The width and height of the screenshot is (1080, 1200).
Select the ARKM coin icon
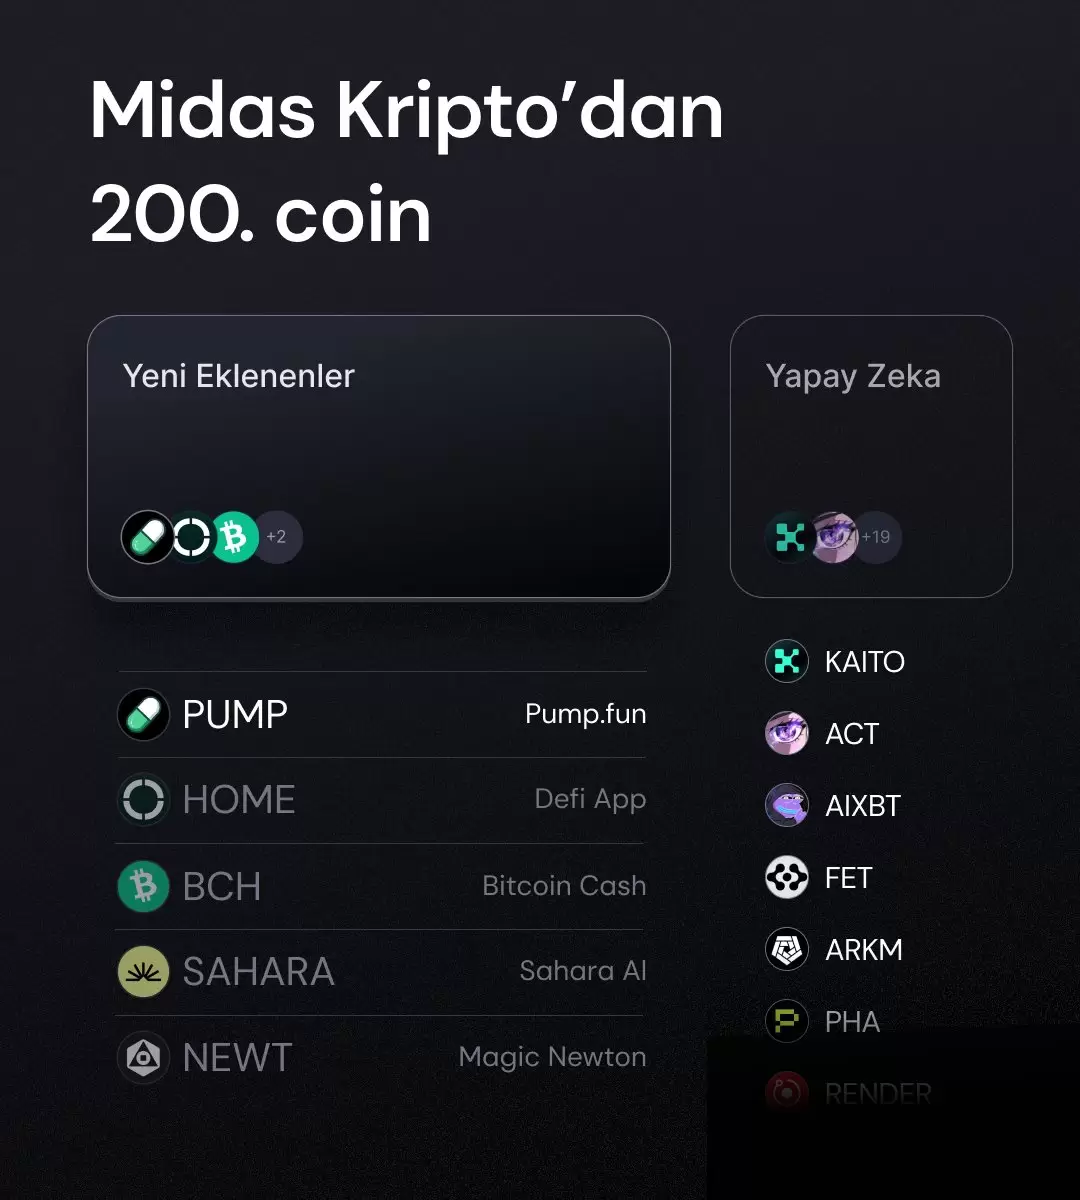tap(786, 949)
